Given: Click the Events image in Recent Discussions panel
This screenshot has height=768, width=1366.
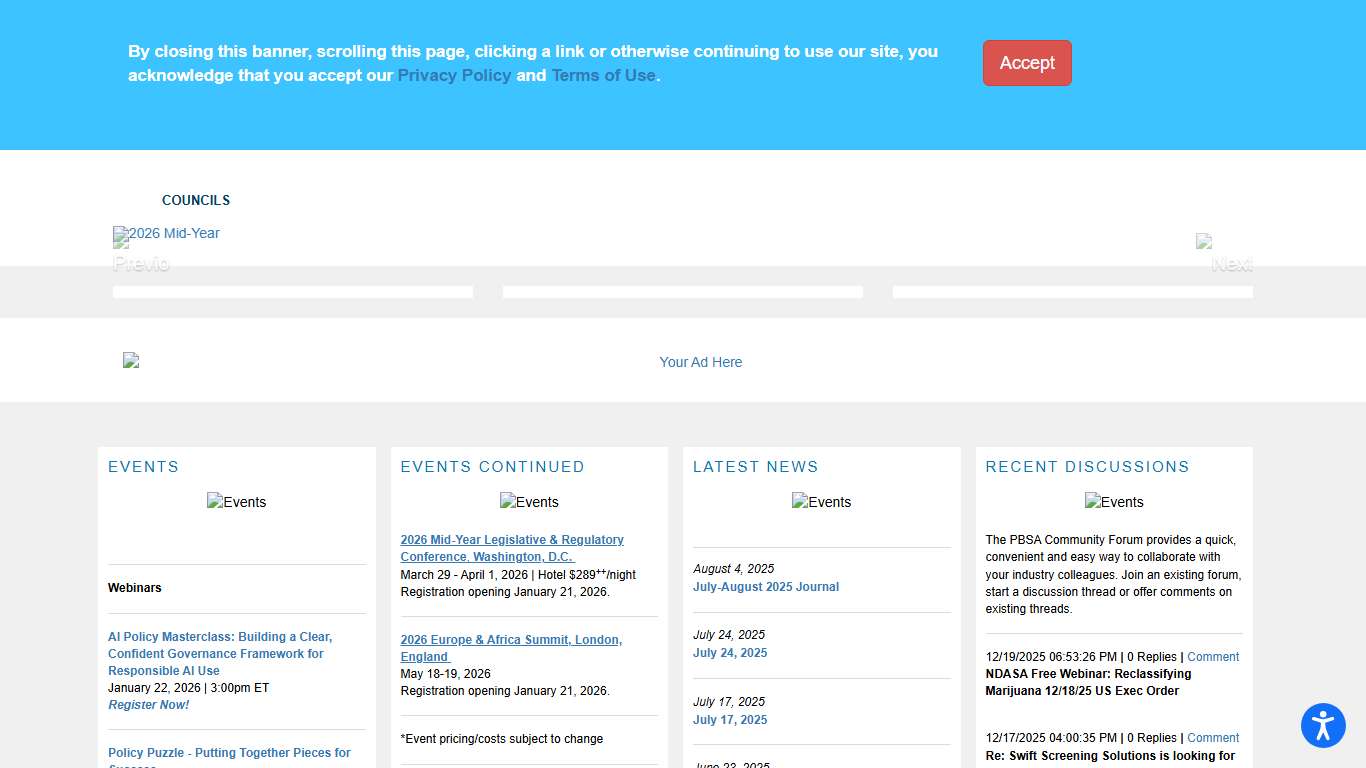Looking at the screenshot, I should (1114, 502).
